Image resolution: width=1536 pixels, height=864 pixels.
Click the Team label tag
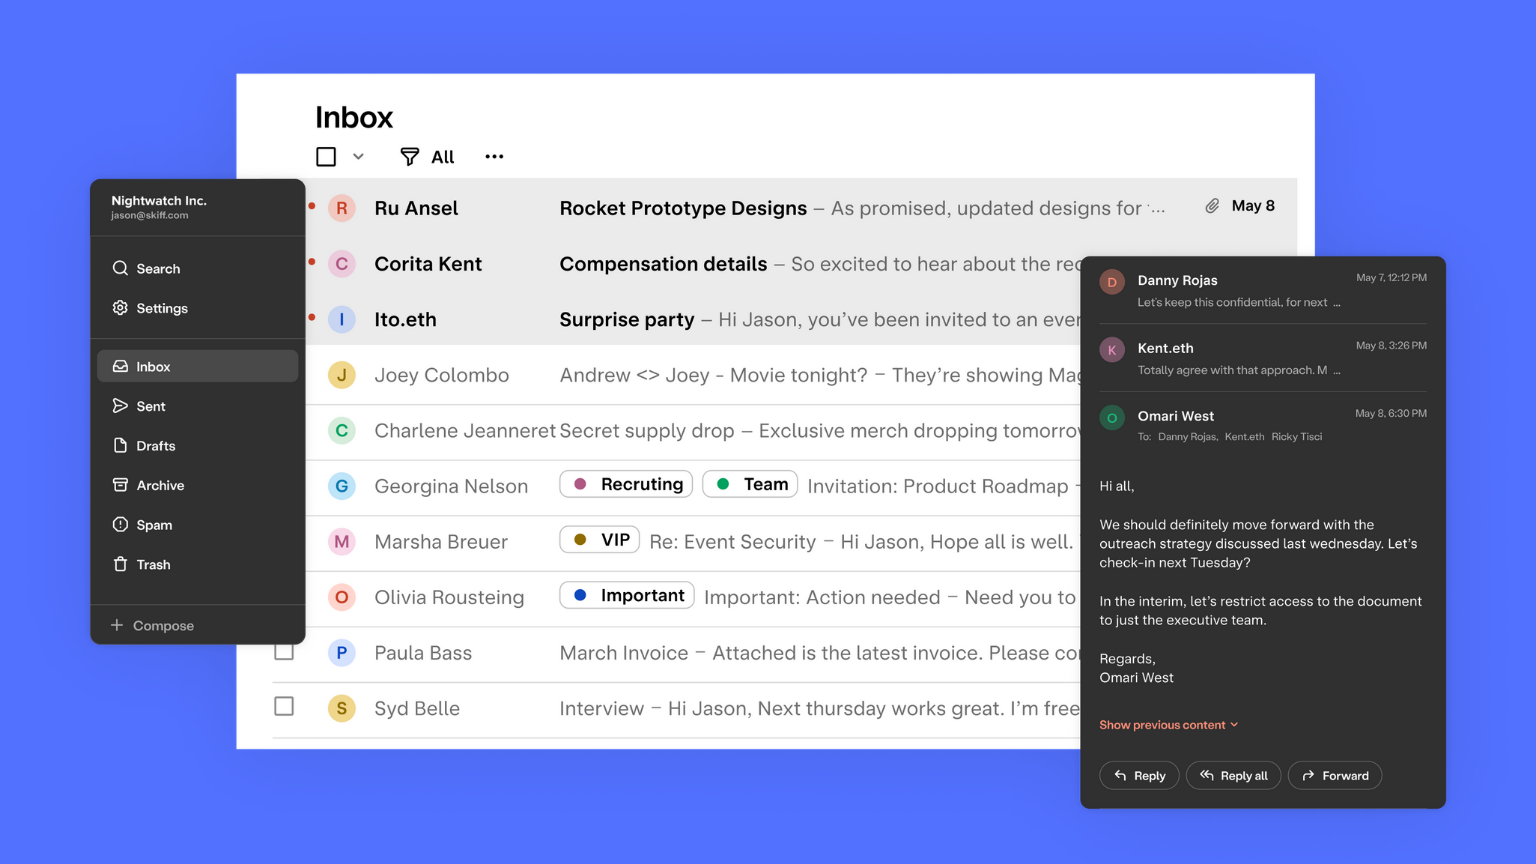coord(751,484)
